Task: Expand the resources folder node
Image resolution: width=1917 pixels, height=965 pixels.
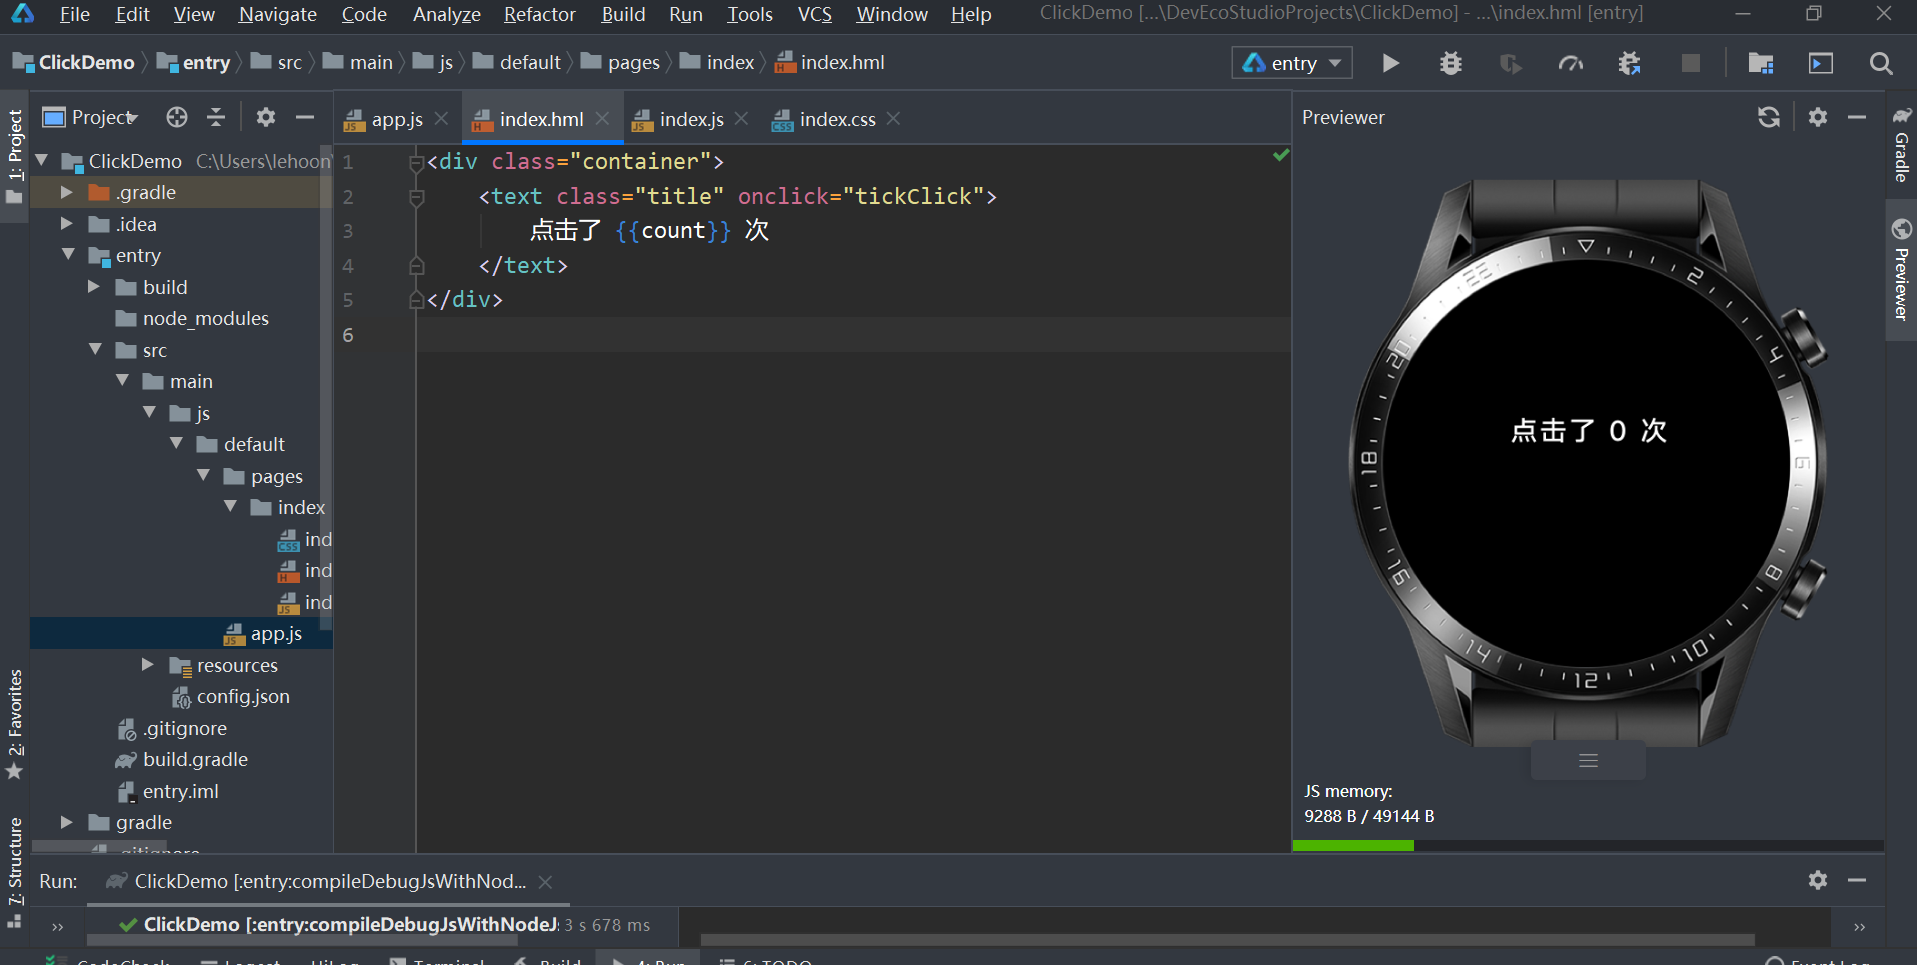Action: pyautogui.click(x=147, y=665)
